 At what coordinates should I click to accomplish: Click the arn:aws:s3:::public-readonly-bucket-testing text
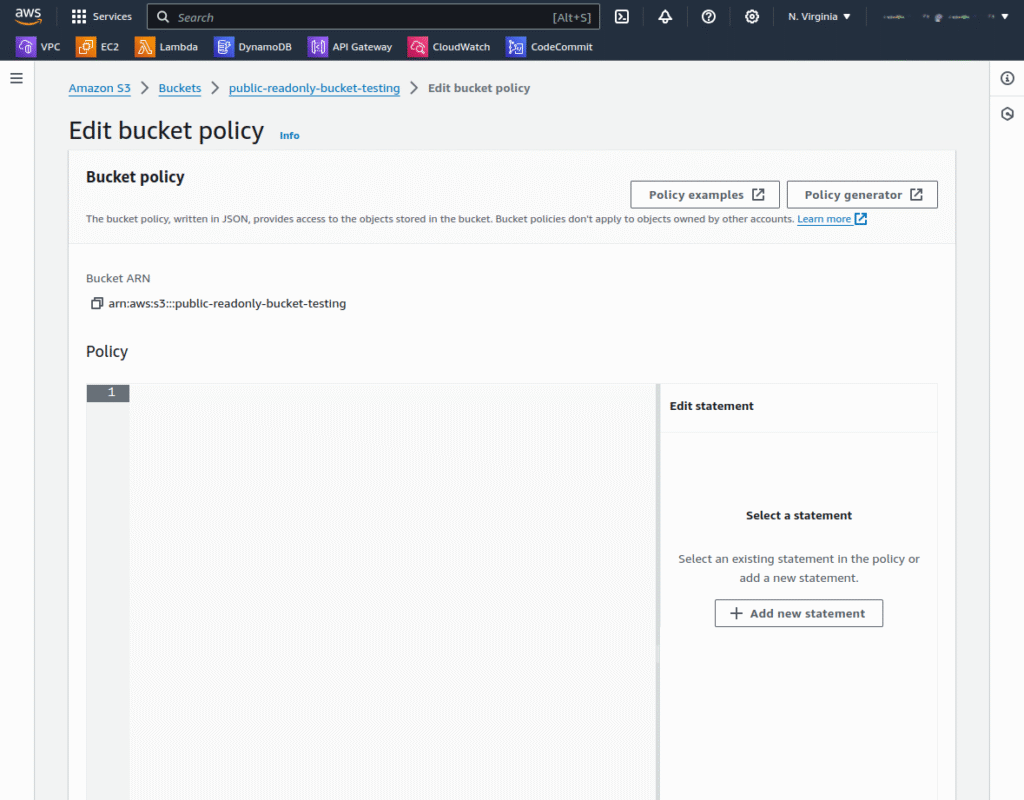click(227, 304)
